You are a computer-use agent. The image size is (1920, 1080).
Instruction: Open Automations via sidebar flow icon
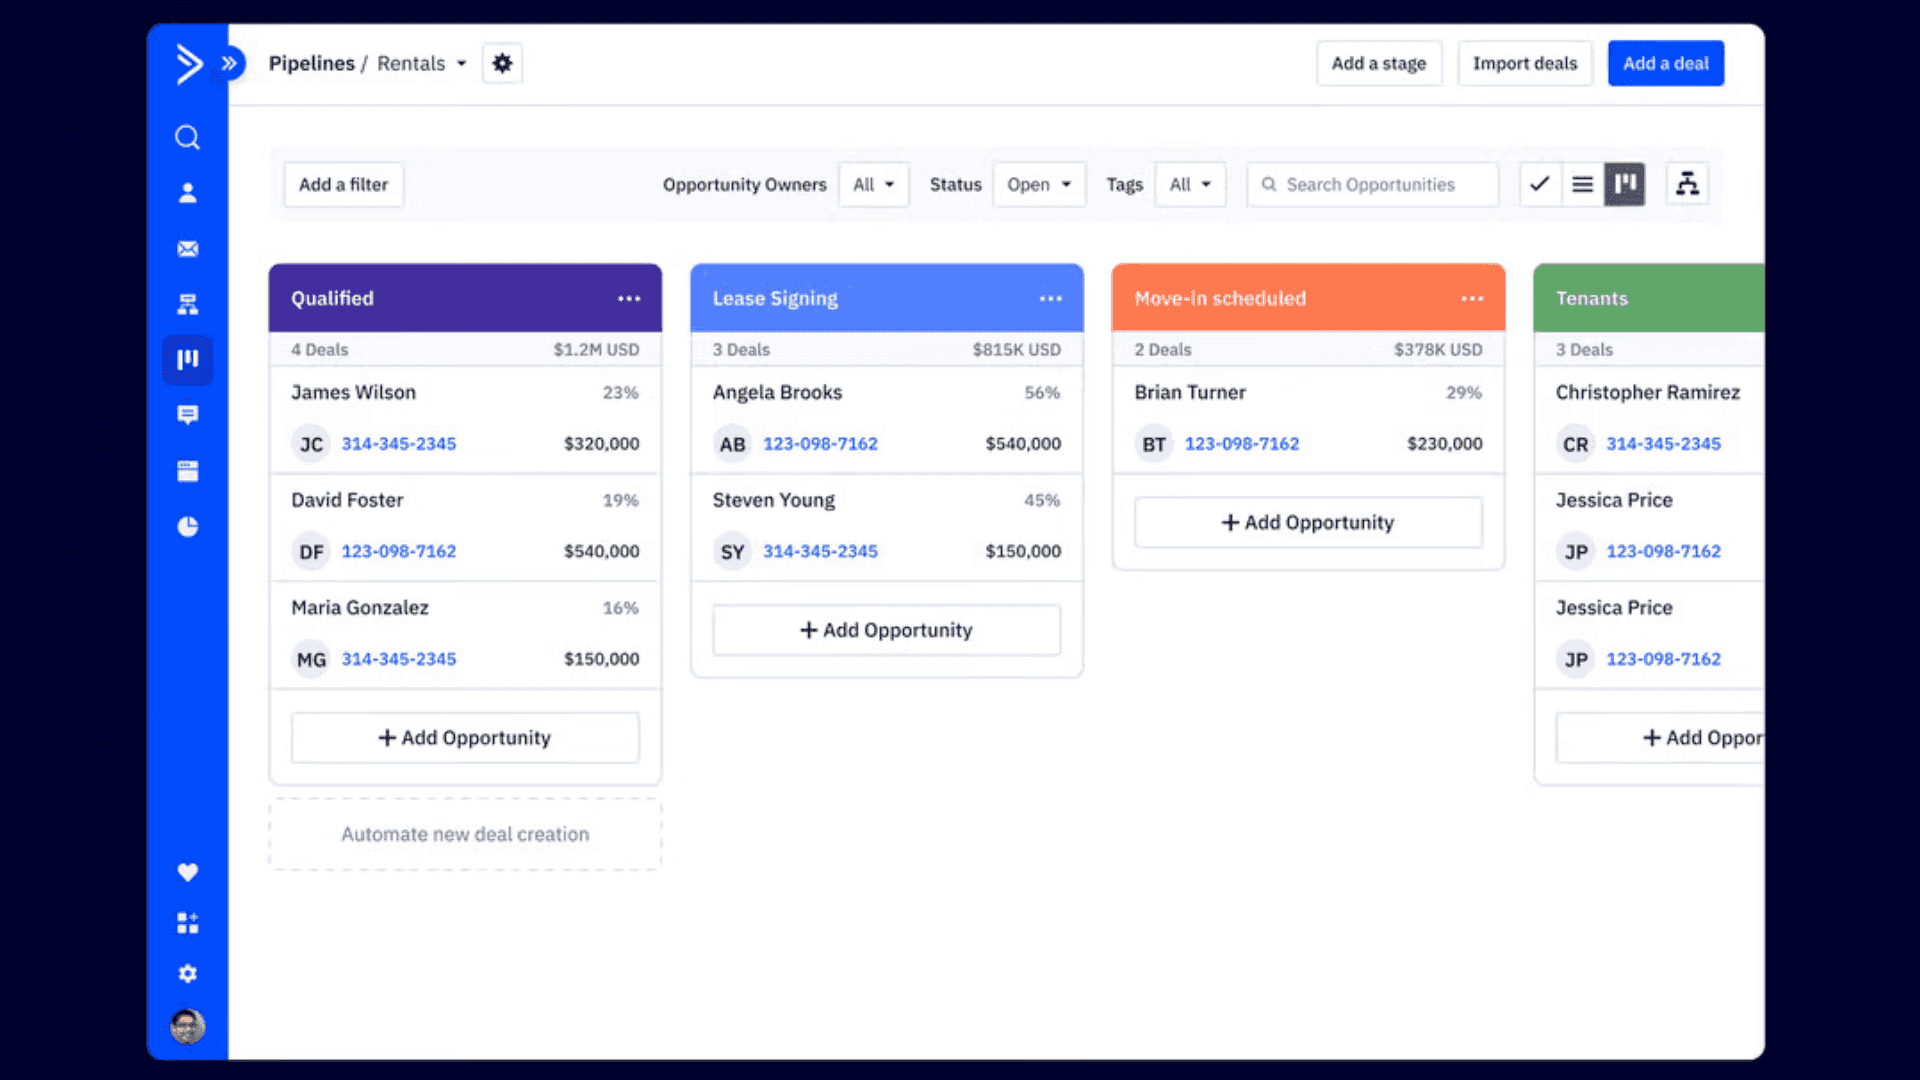pos(188,304)
